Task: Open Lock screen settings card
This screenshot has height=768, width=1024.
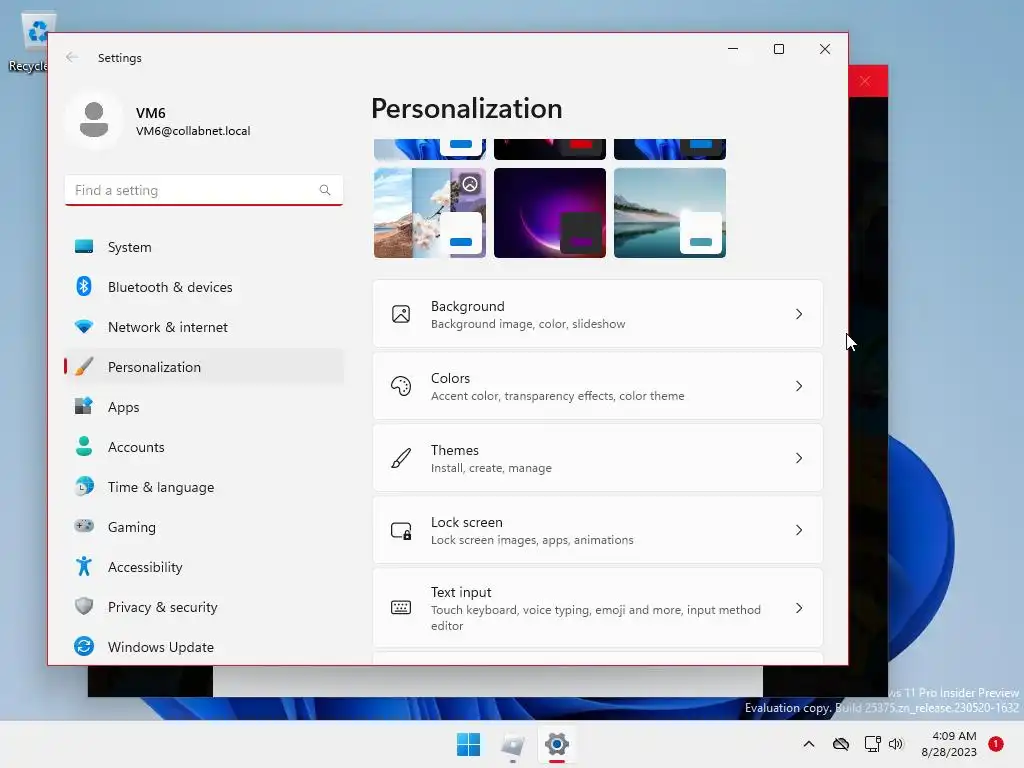Action: pyautogui.click(x=598, y=530)
